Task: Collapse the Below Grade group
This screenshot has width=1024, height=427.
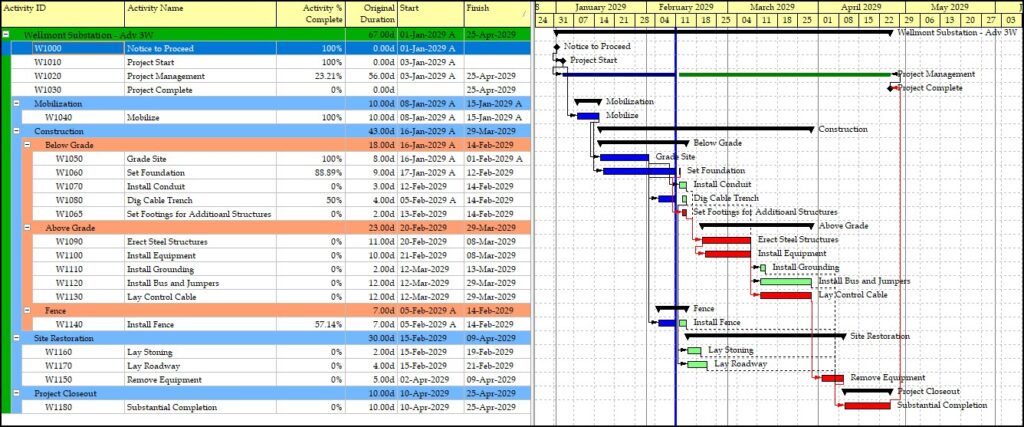Action: coord(28,145)
